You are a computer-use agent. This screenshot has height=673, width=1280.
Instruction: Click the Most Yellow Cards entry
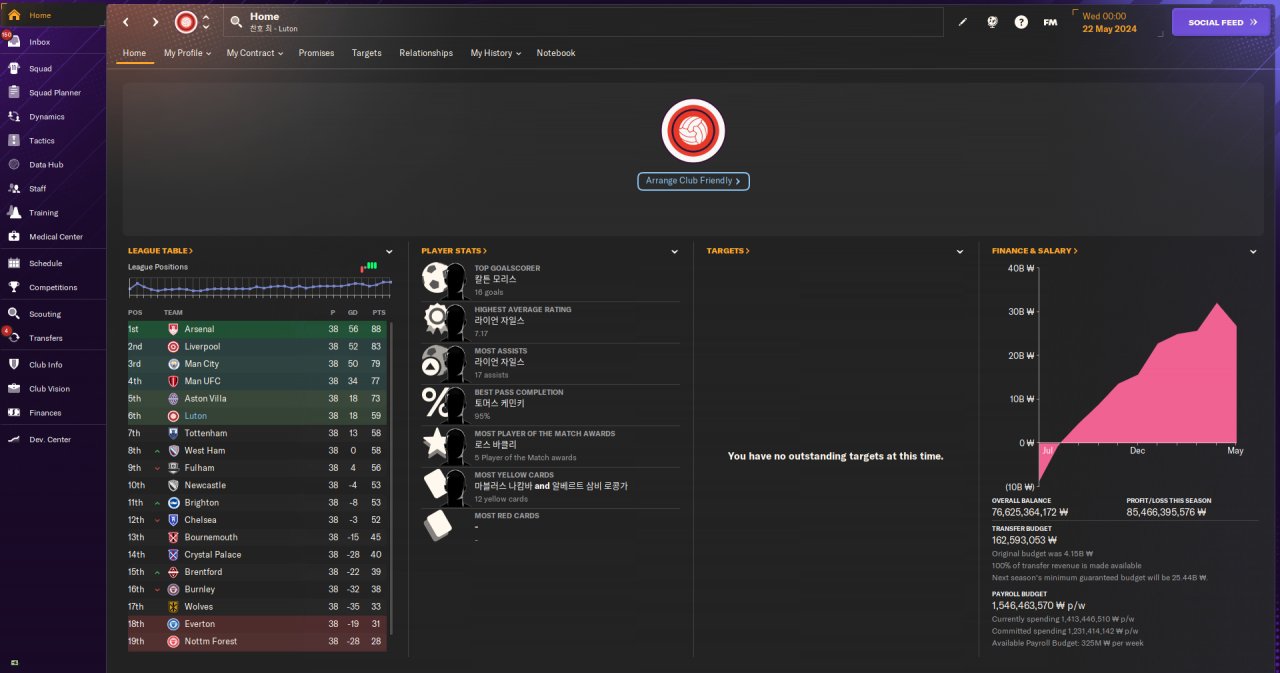[x=550, y=488]
